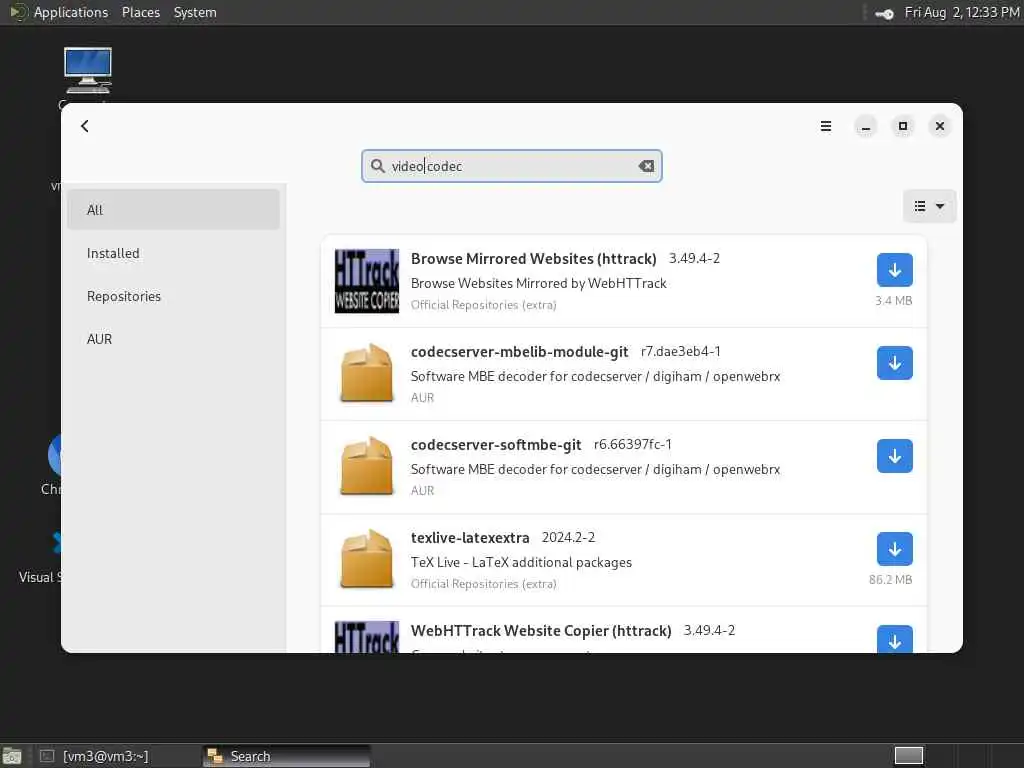
Task: Select the Search window taskbar button
Action: (286, 756)
